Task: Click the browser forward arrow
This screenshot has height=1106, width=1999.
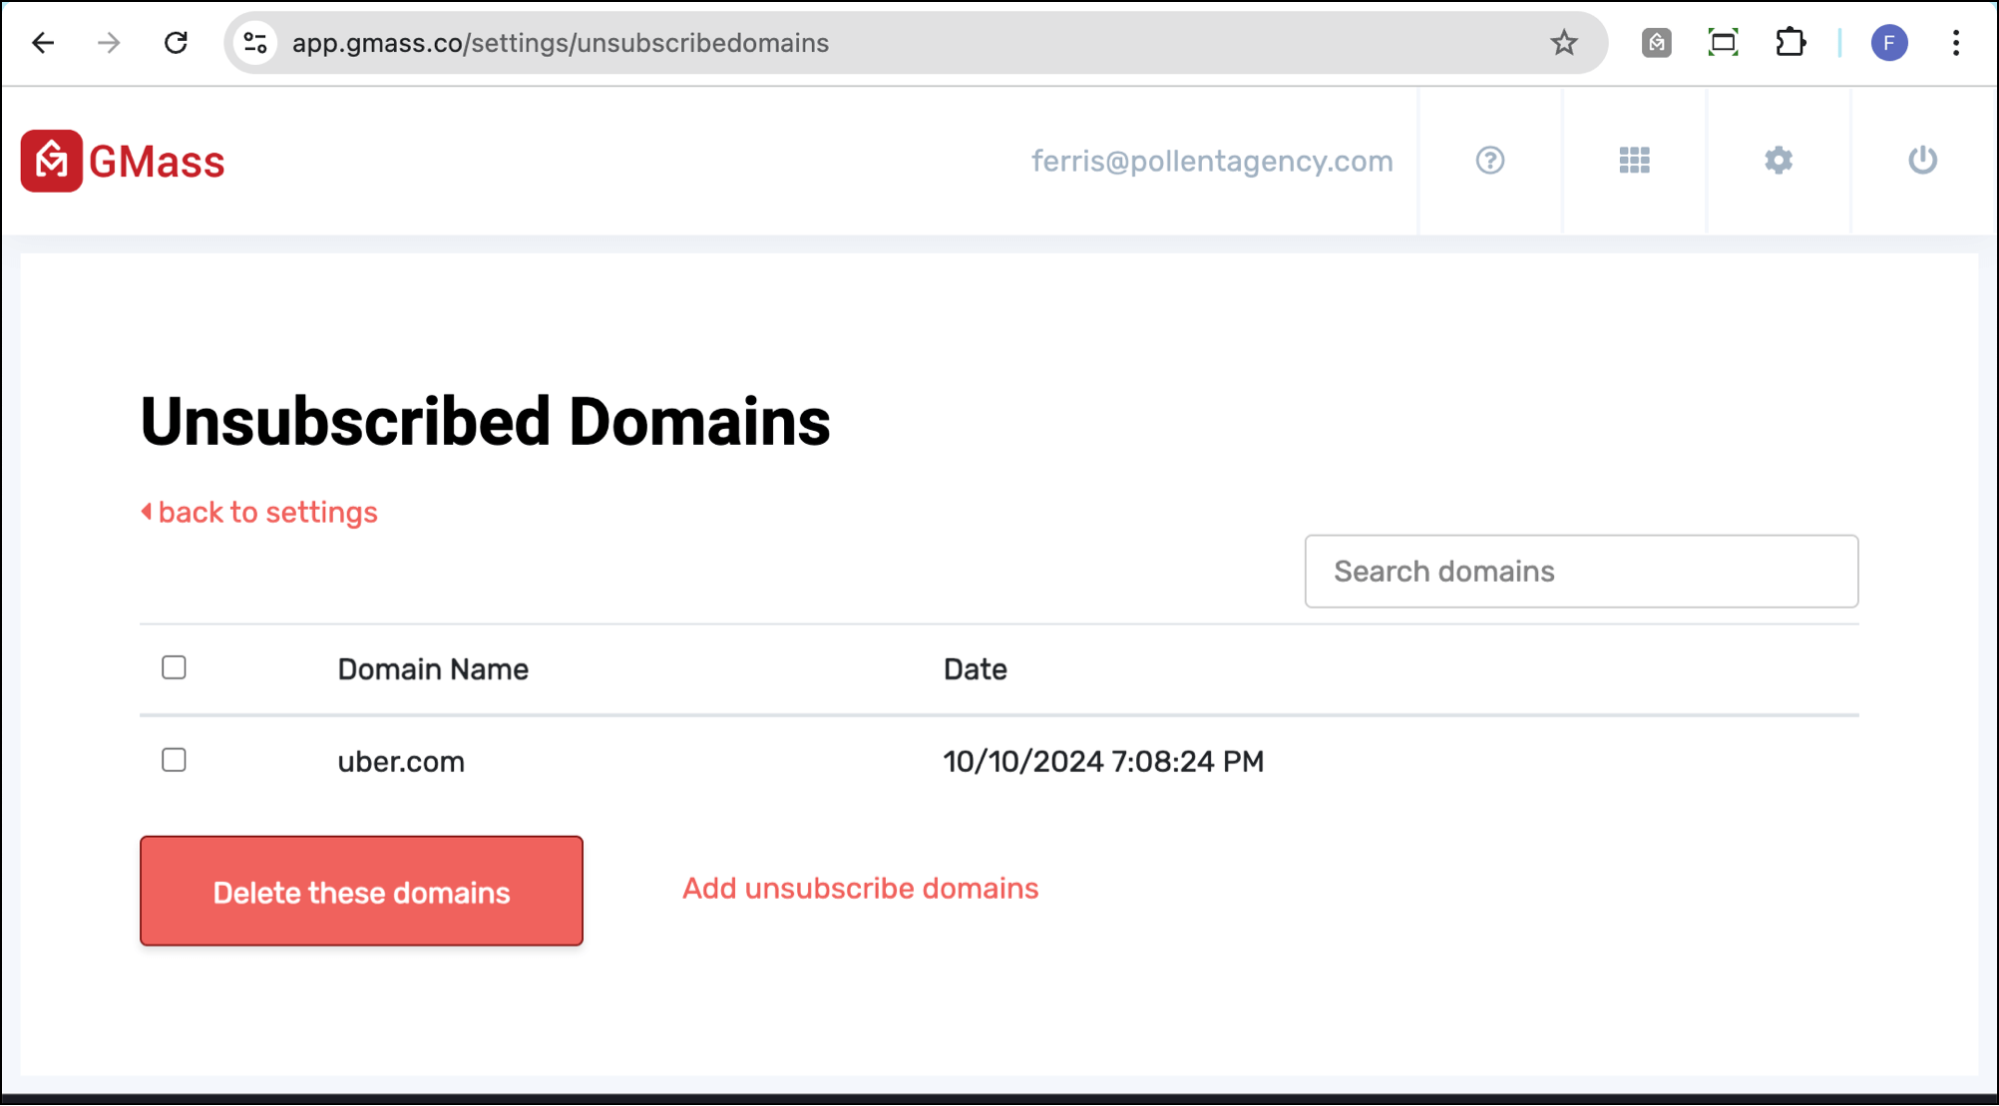Action: [x=109, y=43]
